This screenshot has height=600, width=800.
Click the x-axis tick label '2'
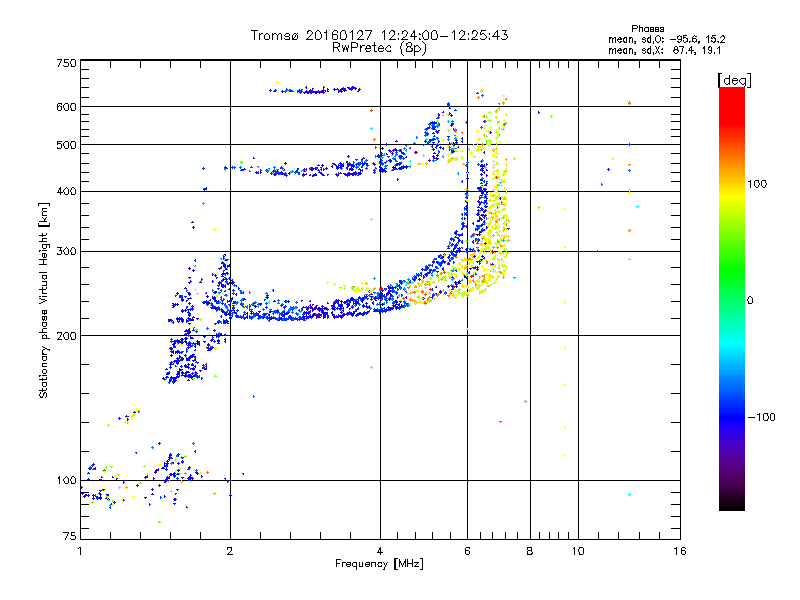coord(230,551)
